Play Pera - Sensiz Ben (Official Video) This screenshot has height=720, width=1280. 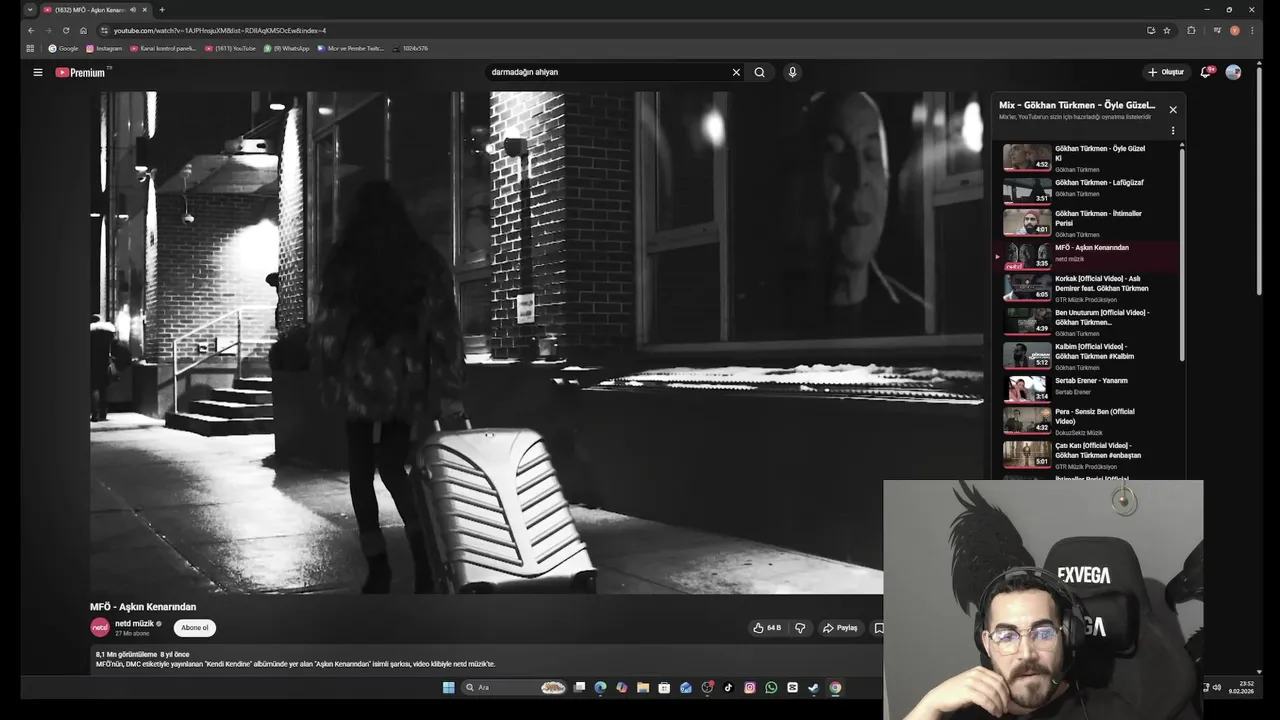click(x=1088, y=421)
